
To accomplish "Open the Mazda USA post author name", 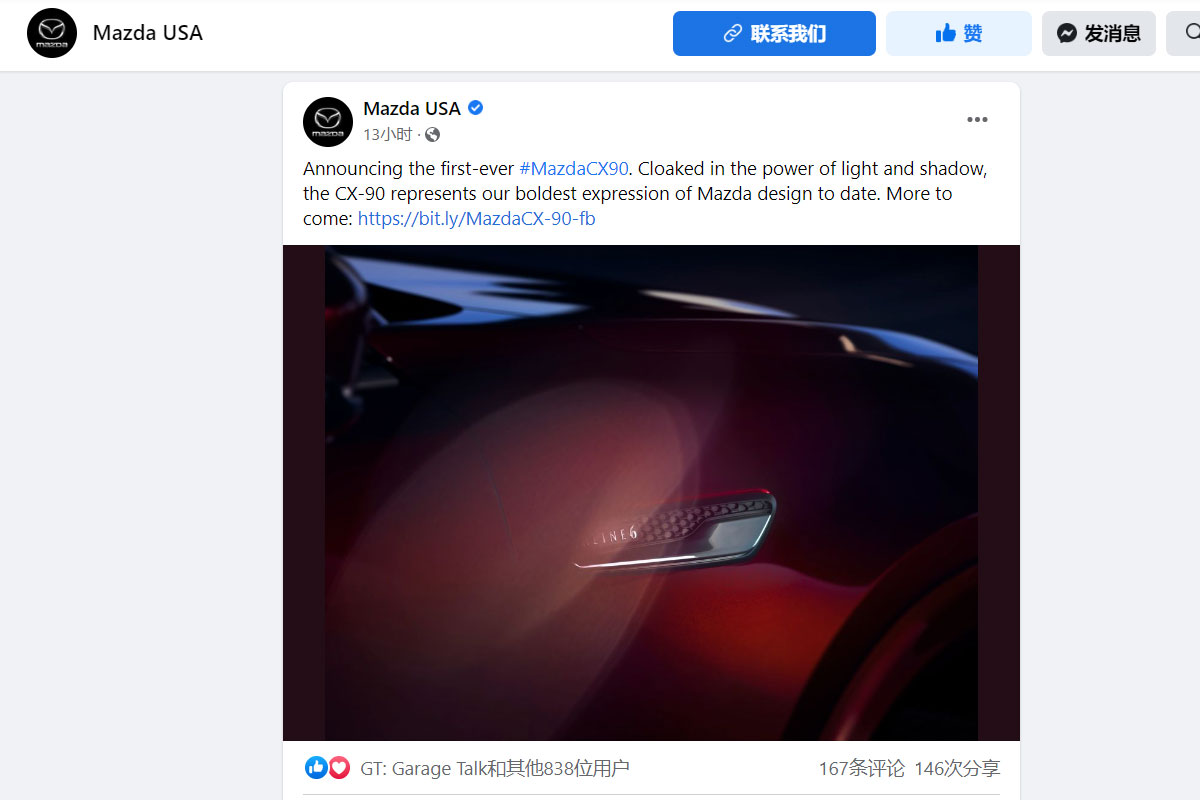I will (412, 108).
